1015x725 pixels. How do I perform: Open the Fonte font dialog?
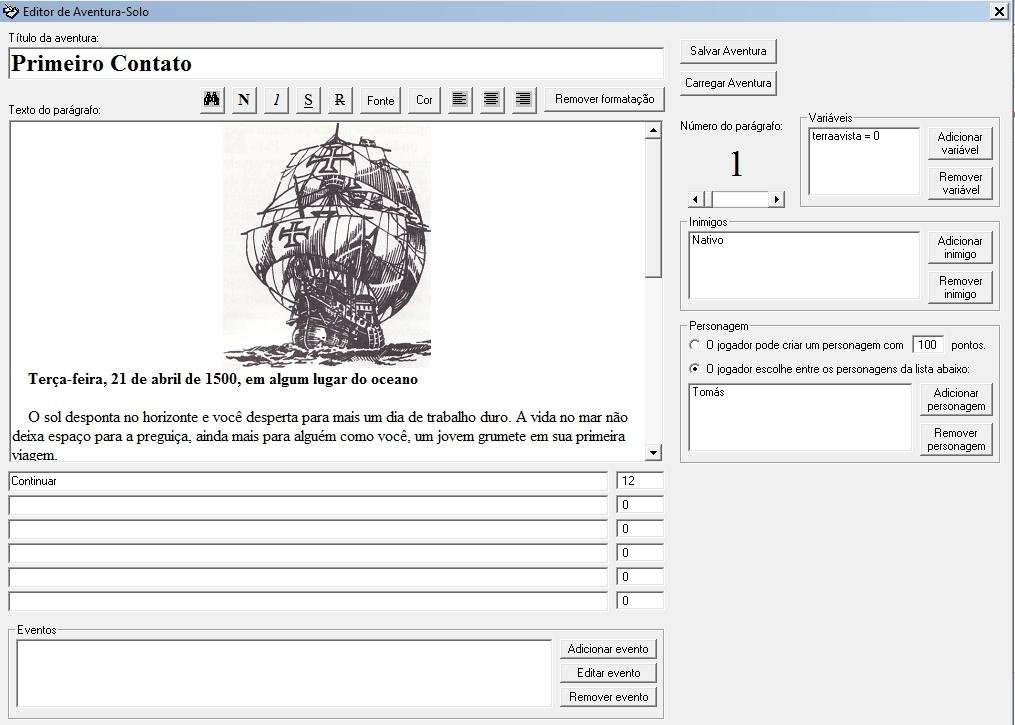[x=381, y=100]
